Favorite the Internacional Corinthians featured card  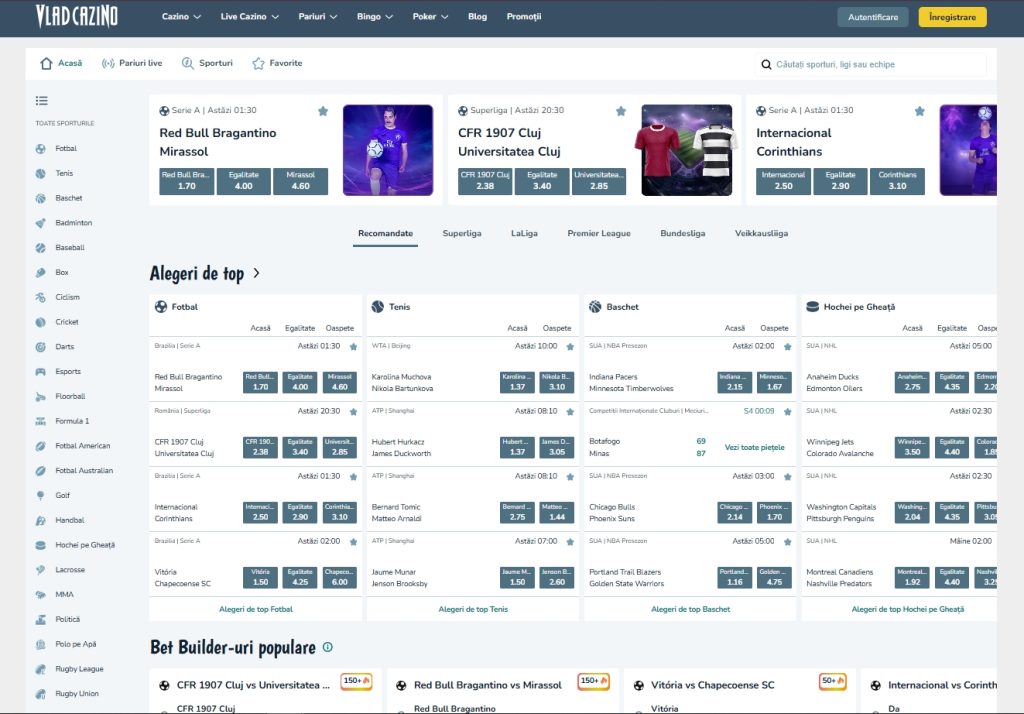[920, 111]
